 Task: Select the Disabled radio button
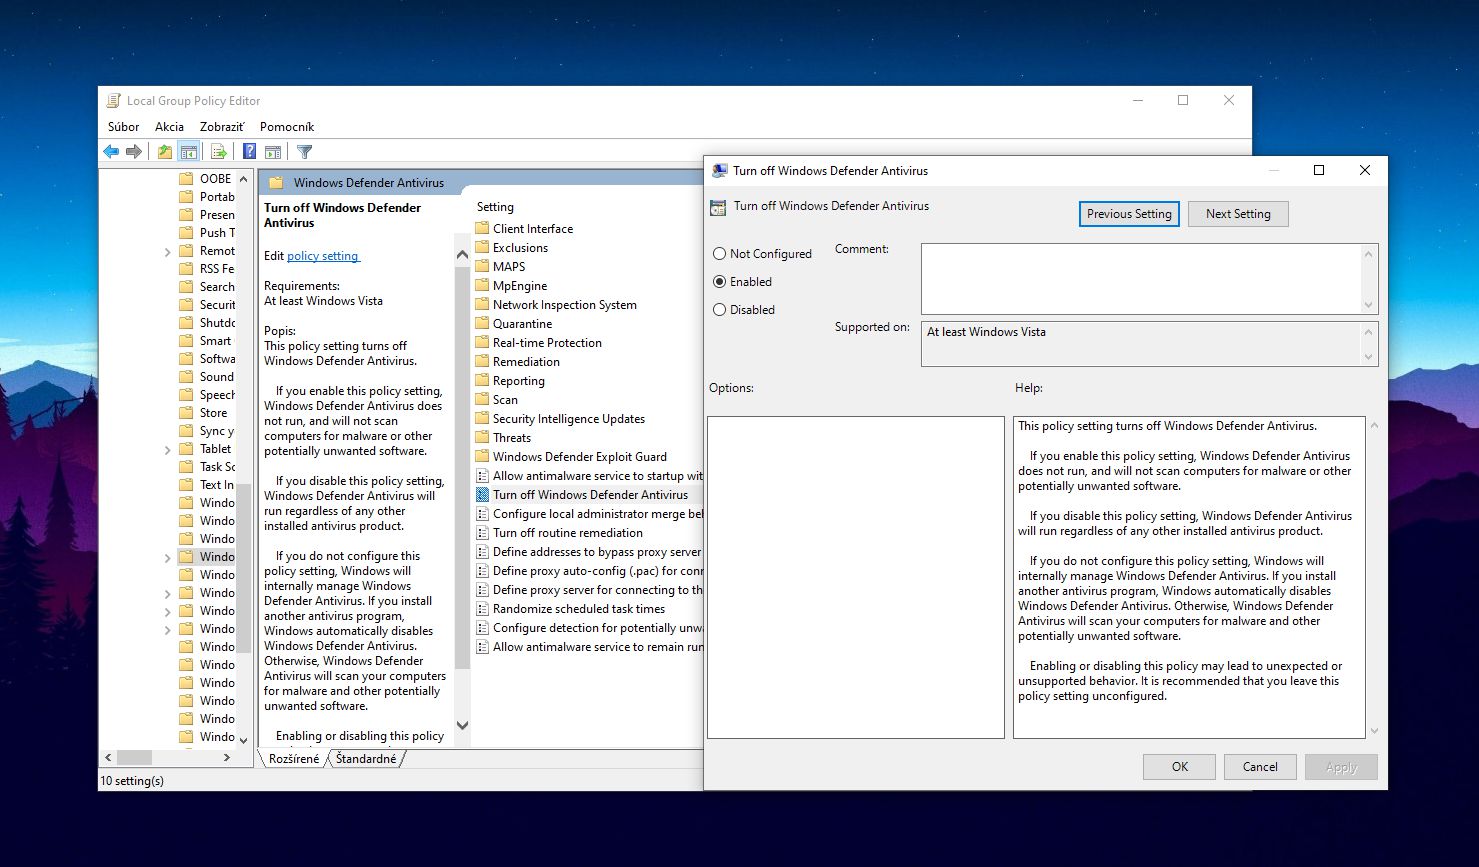[x=719, y=310]
